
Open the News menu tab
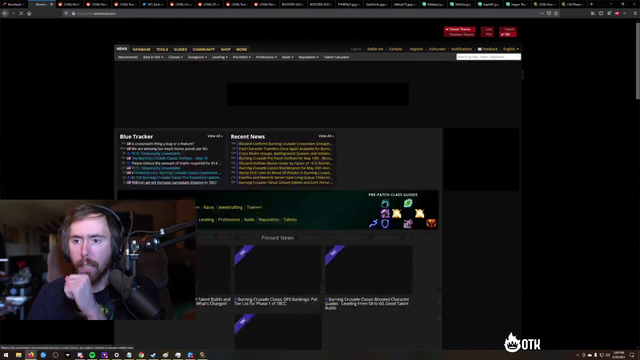coord(122,49)
